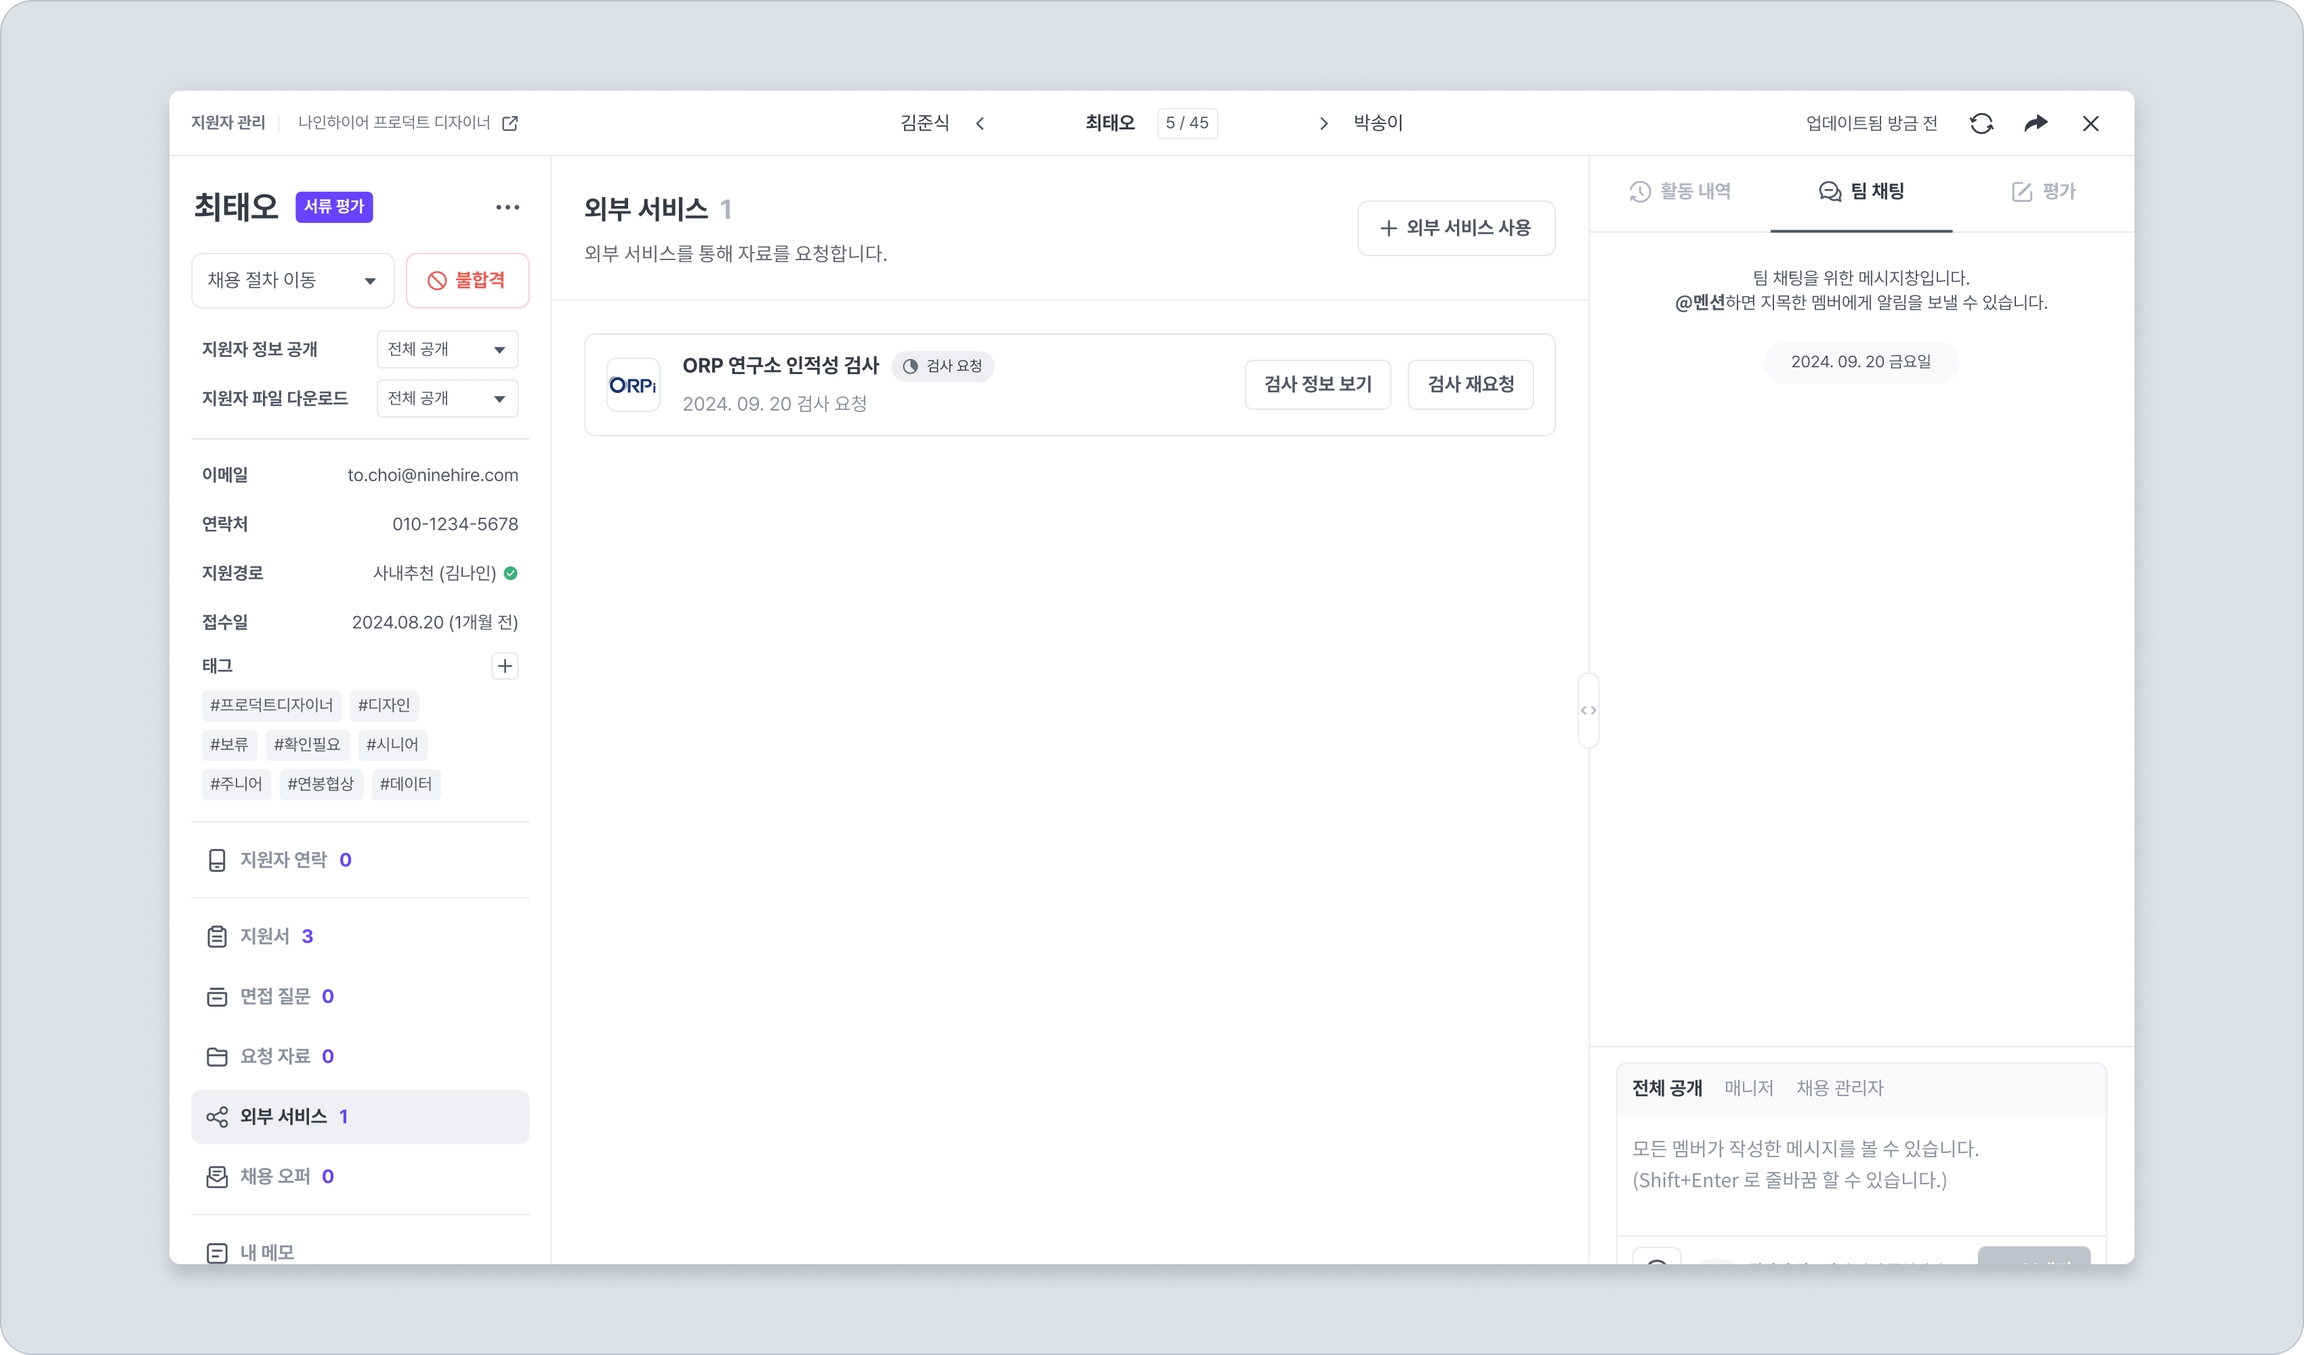Click the refresh icon next to update time
Screen dimensions: 2304x1355
[x=1981, y=123]
